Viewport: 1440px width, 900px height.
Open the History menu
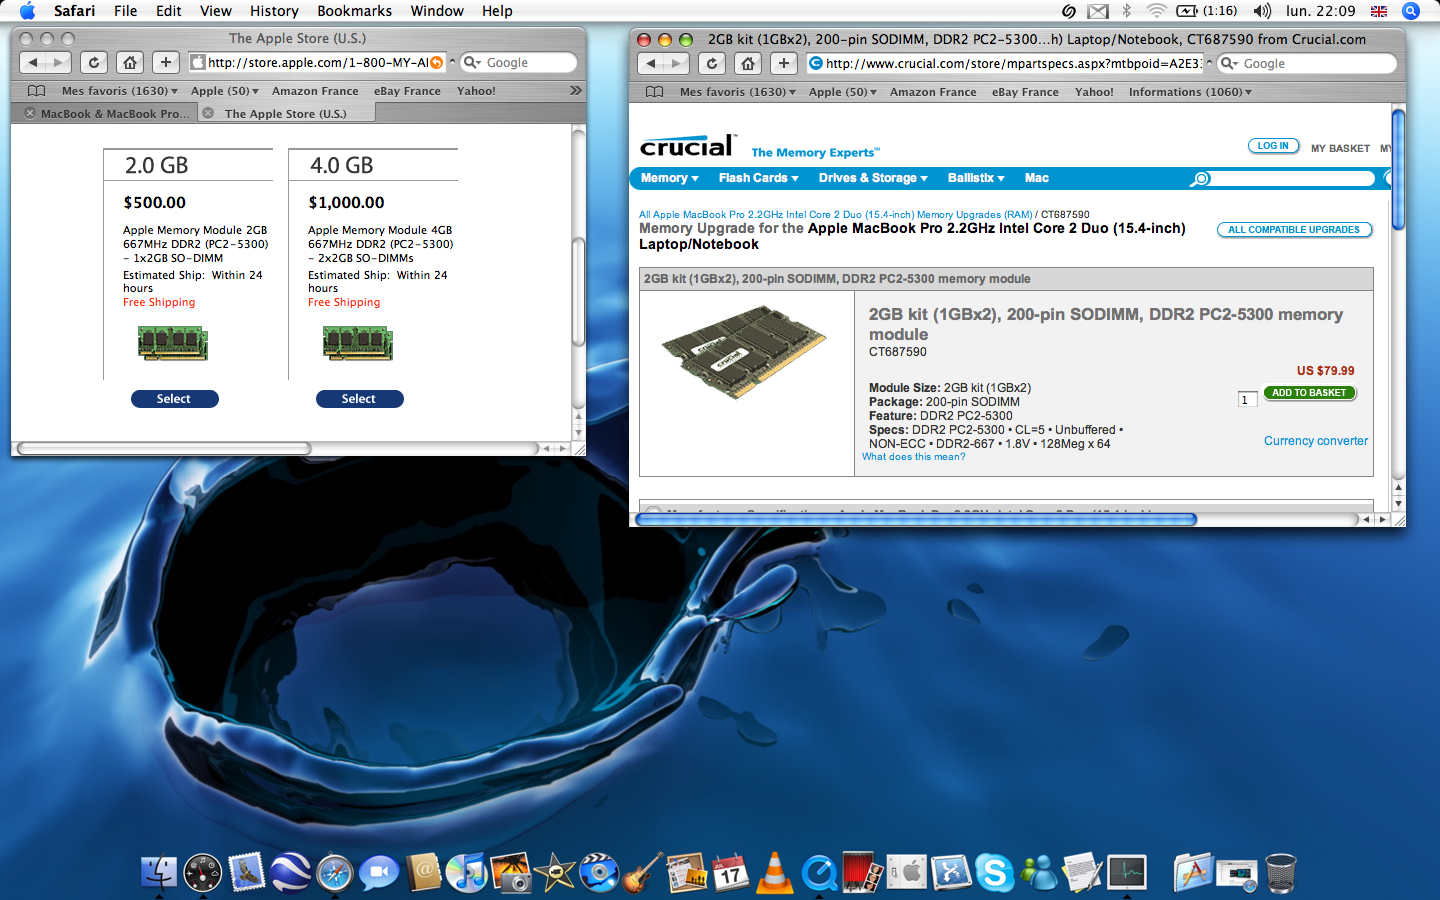[274, 11]
